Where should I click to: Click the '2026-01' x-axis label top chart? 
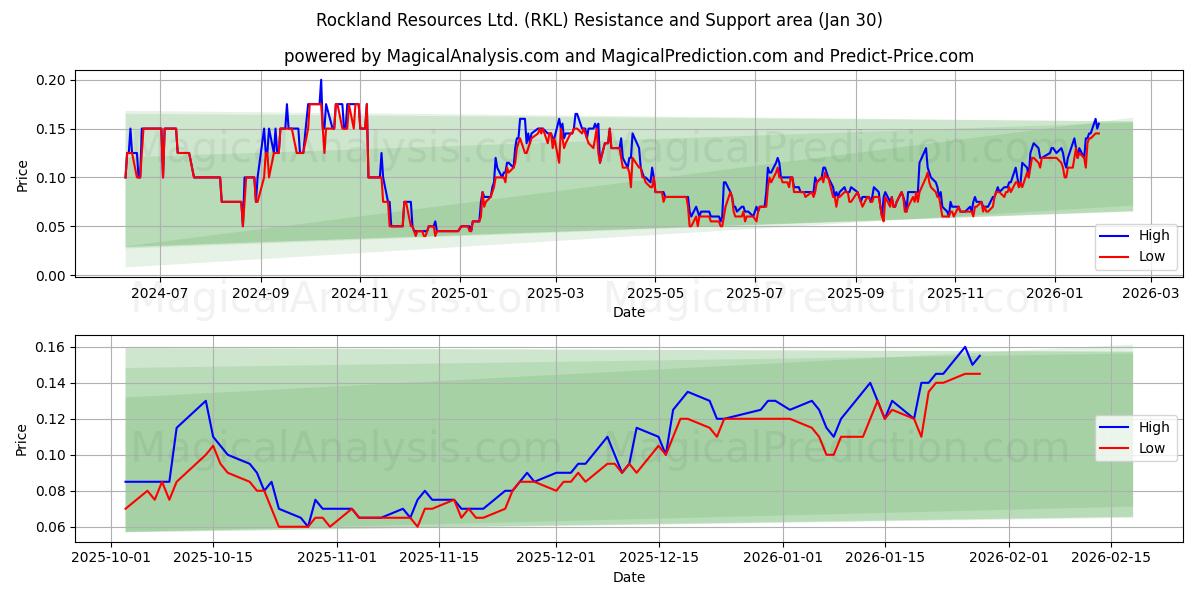pos(1055,294)
